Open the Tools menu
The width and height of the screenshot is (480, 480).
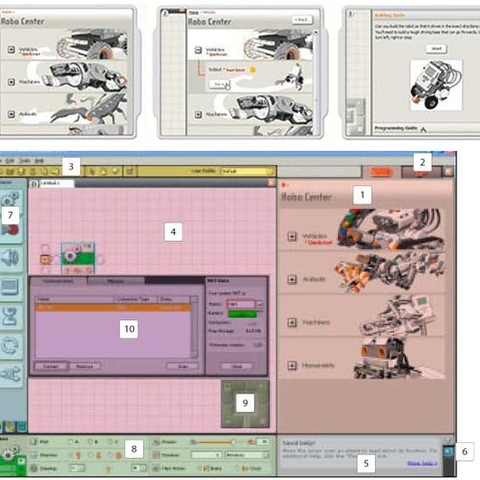[x=24, y=161]
